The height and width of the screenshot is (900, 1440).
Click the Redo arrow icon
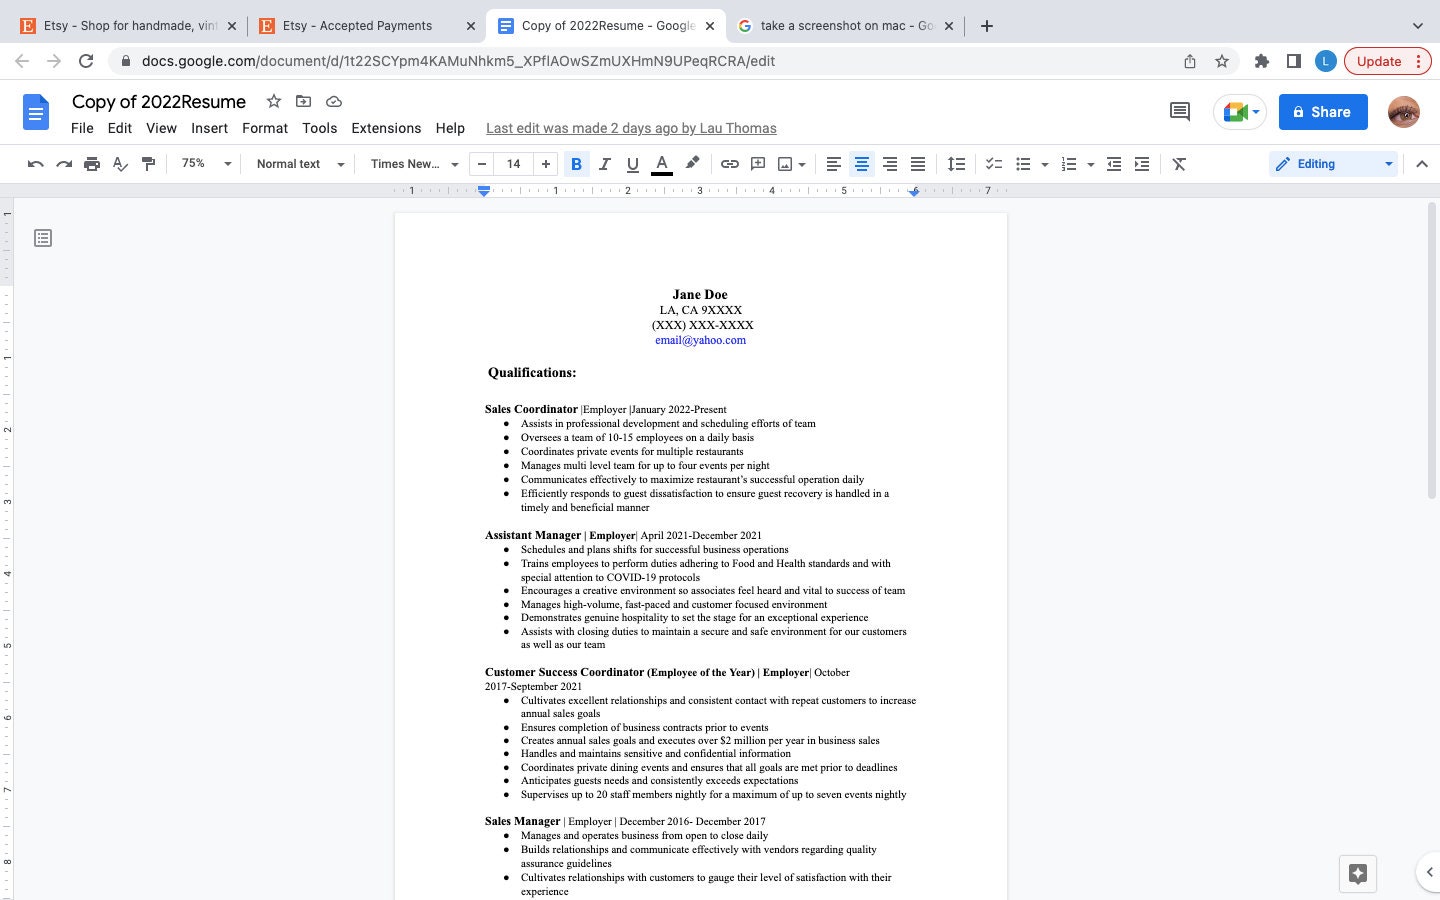click(x=64, y=164)
